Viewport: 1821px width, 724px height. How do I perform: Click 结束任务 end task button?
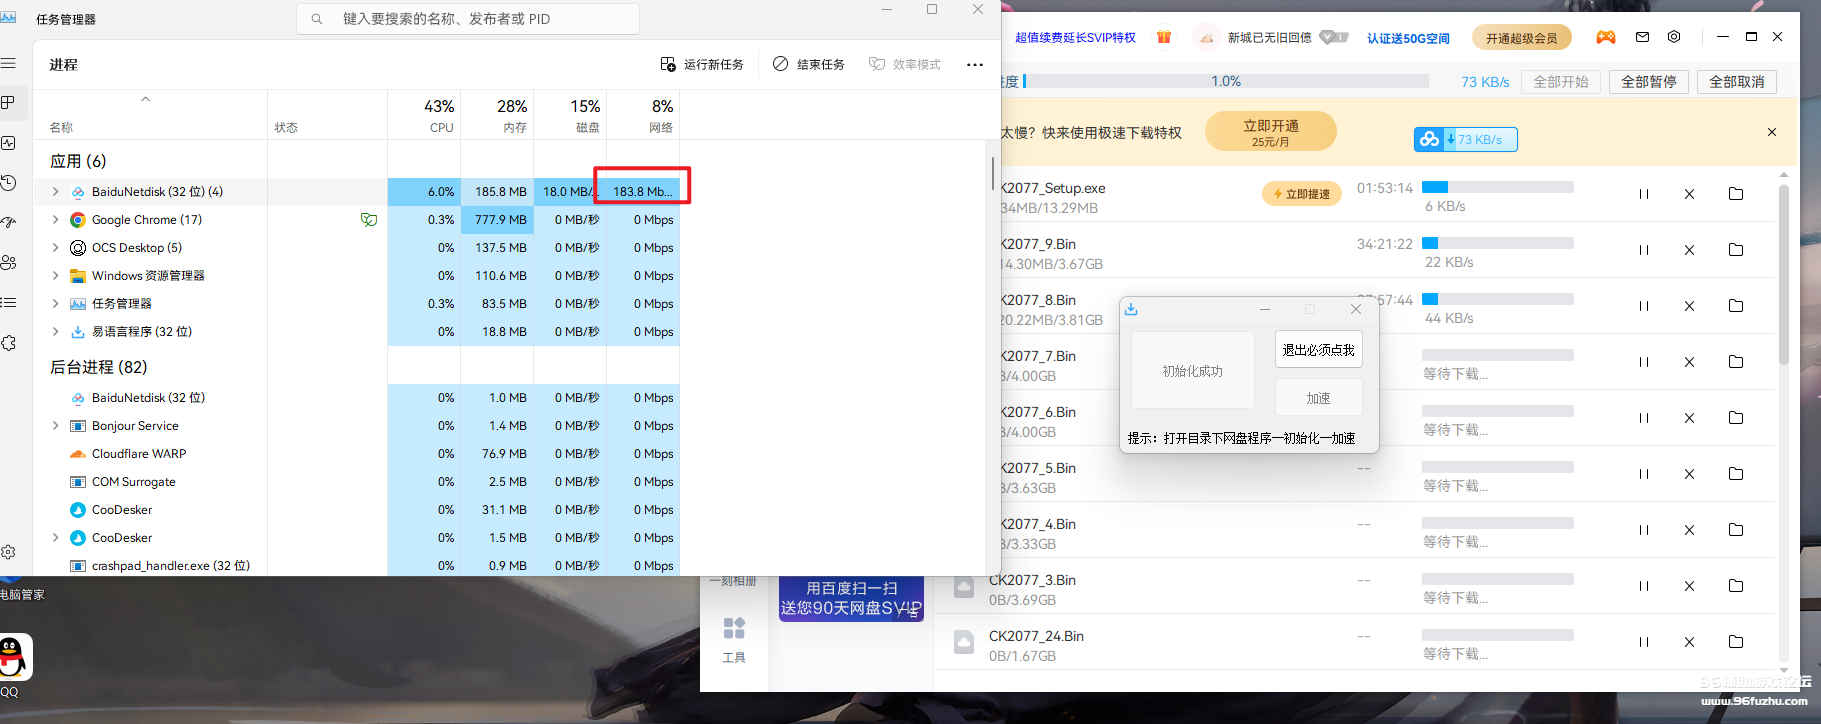(809, 64)
